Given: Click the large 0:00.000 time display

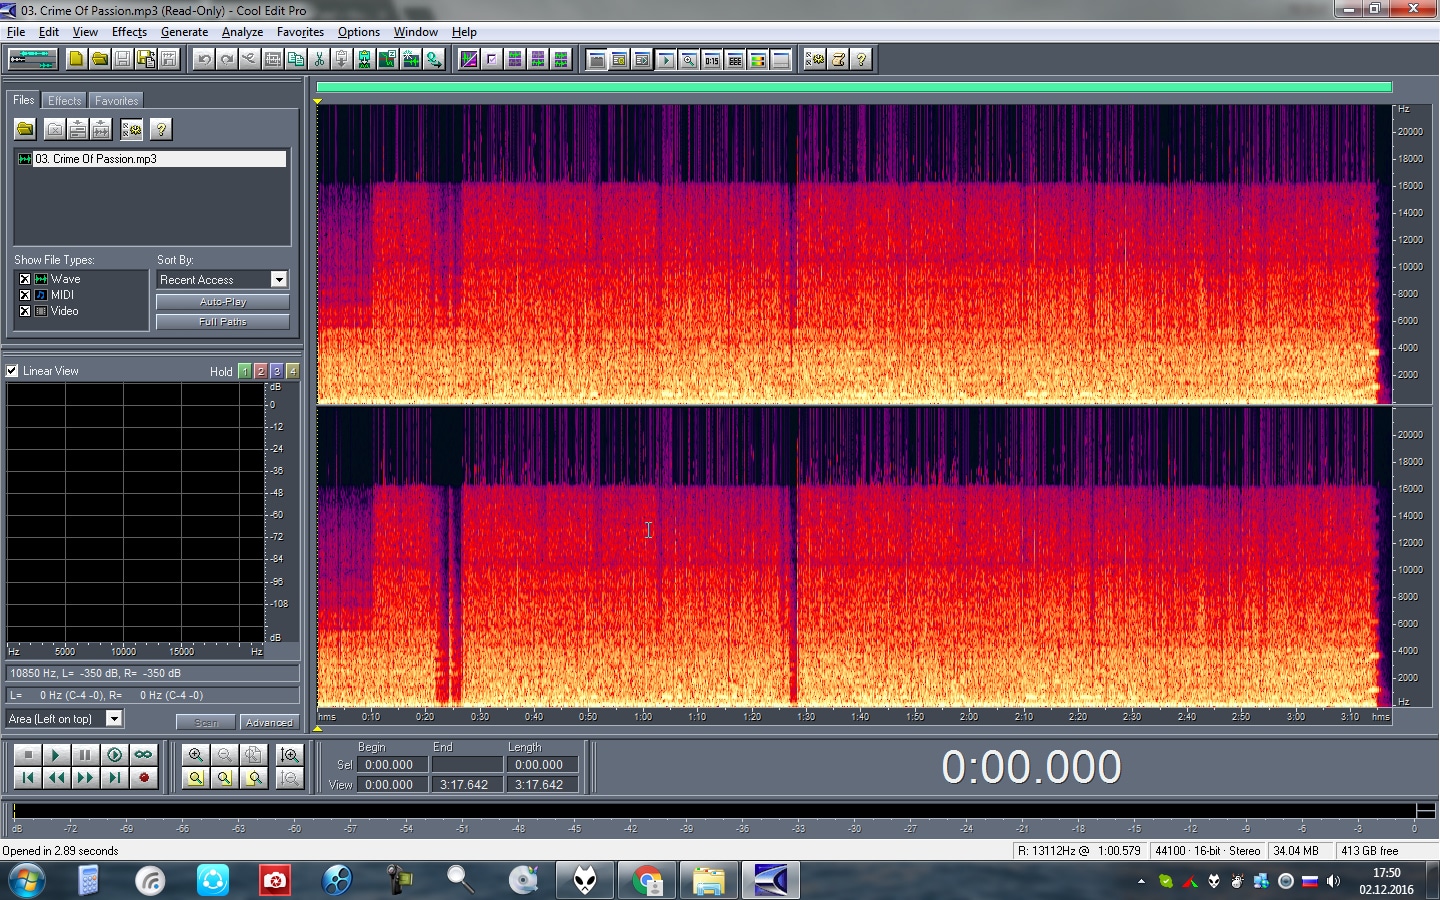Looking at the screenshot, I should pos(1031,767).
